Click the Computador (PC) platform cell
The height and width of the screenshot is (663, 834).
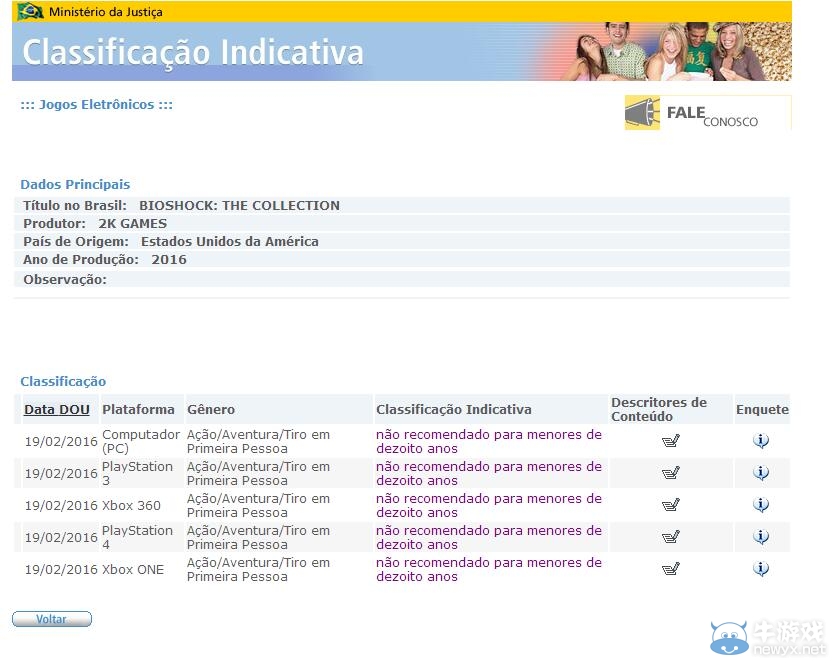click(141, 441)
